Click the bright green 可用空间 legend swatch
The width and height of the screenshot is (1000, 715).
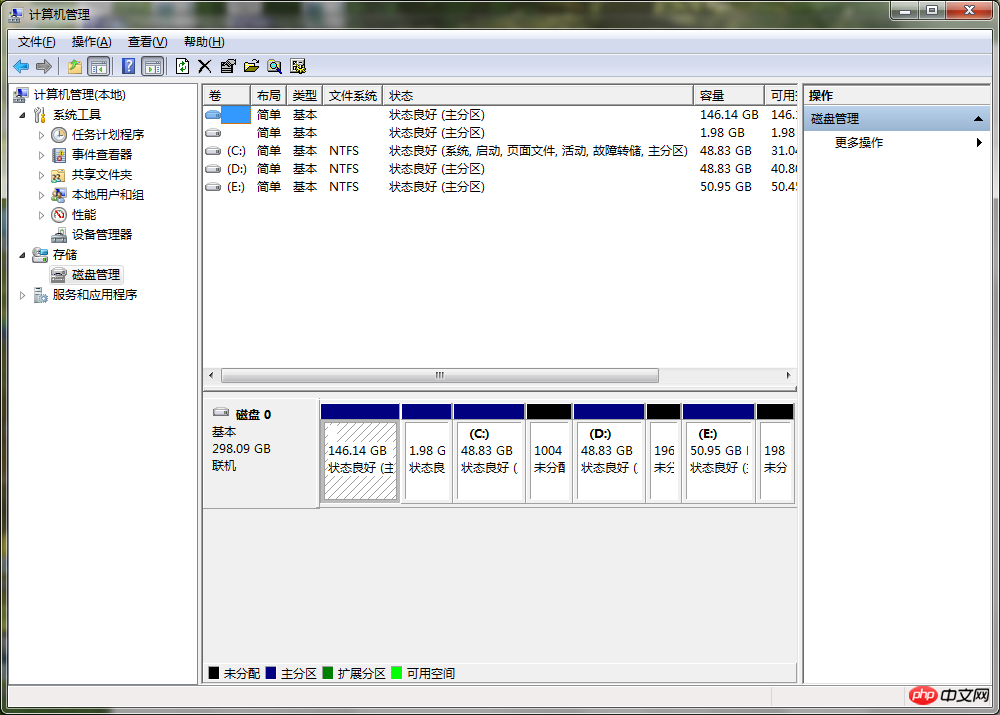397,673
